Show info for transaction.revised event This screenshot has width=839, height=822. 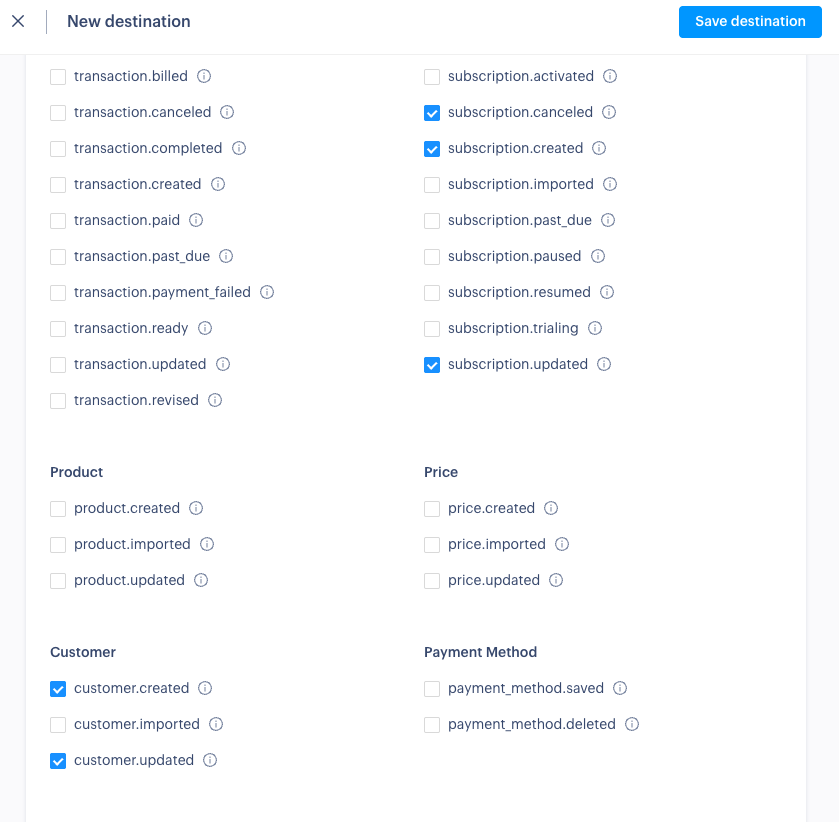(215, 400)
